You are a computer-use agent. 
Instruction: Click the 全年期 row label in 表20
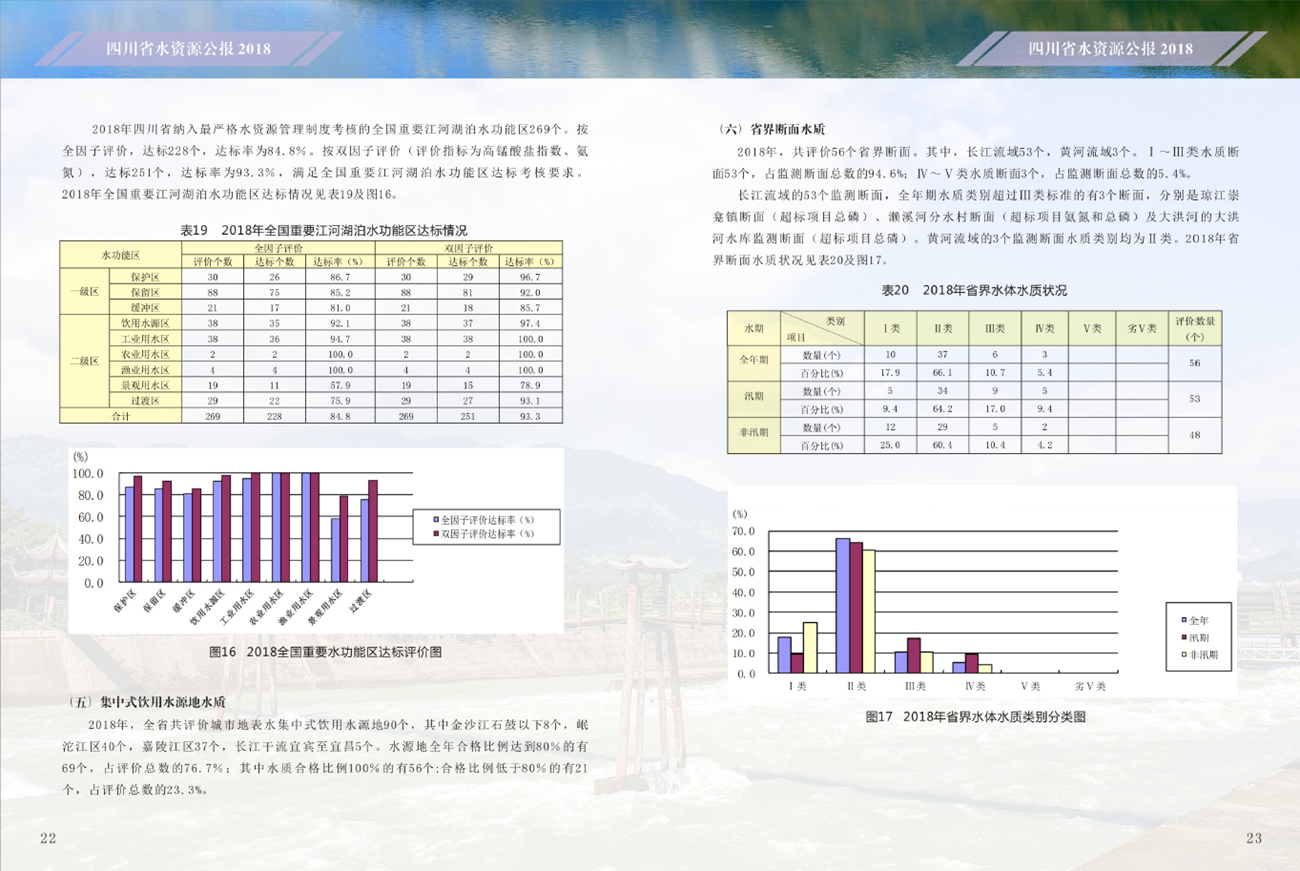pyautogui.click(x=753, y=364)
